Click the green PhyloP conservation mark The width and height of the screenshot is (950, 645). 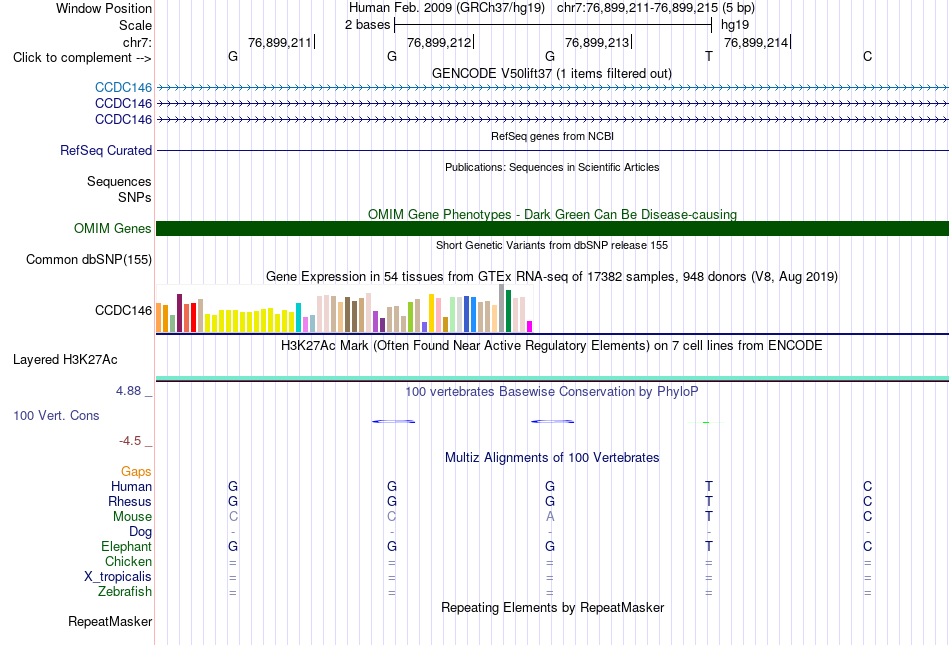tap(706, 422)
